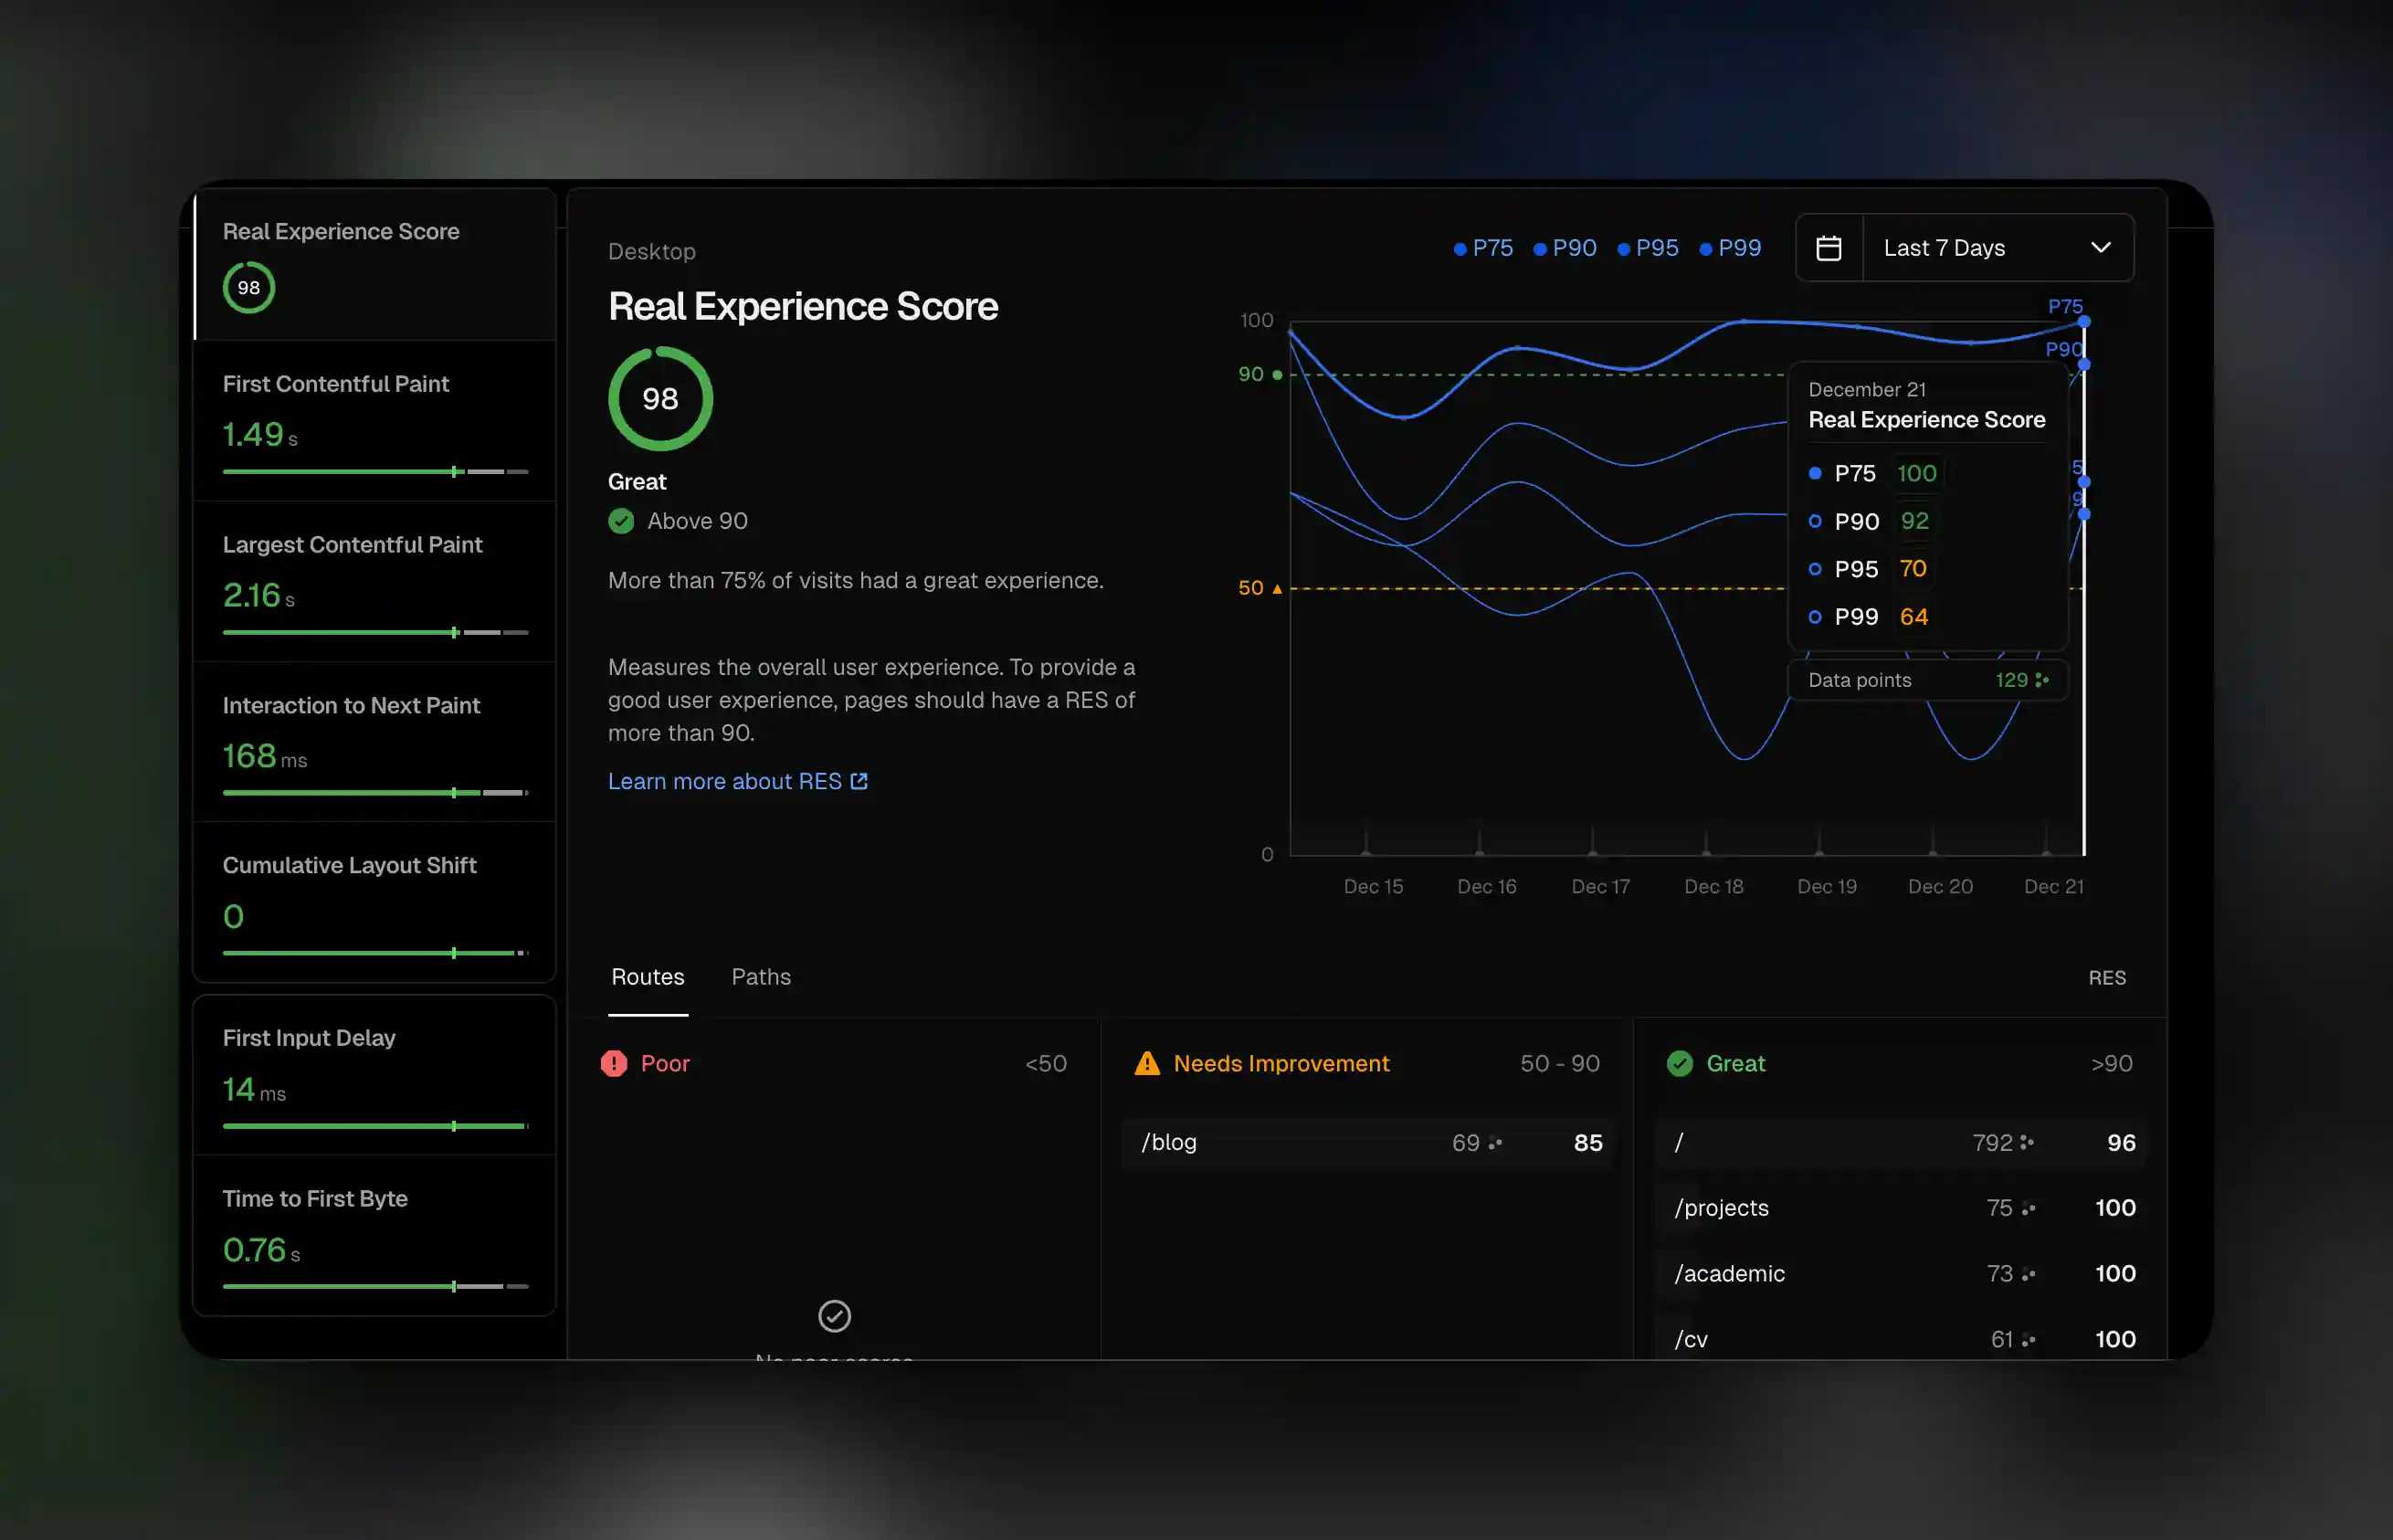The width and height of the screenshot is (2393, 1540).
Task: Open the calendar date picker icon
Action: pyautogui.click(x=1829, y=247)
